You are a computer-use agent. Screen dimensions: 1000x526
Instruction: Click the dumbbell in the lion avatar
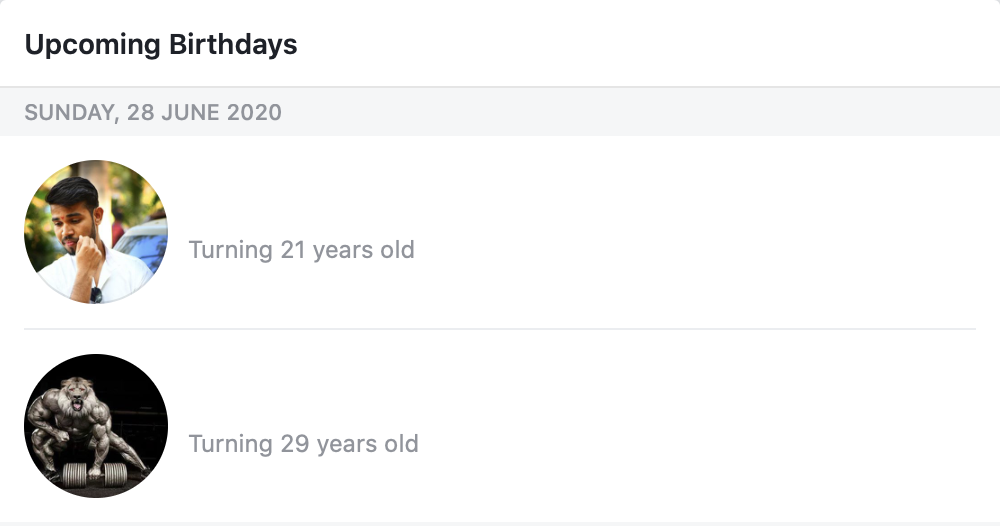point(94,475)
